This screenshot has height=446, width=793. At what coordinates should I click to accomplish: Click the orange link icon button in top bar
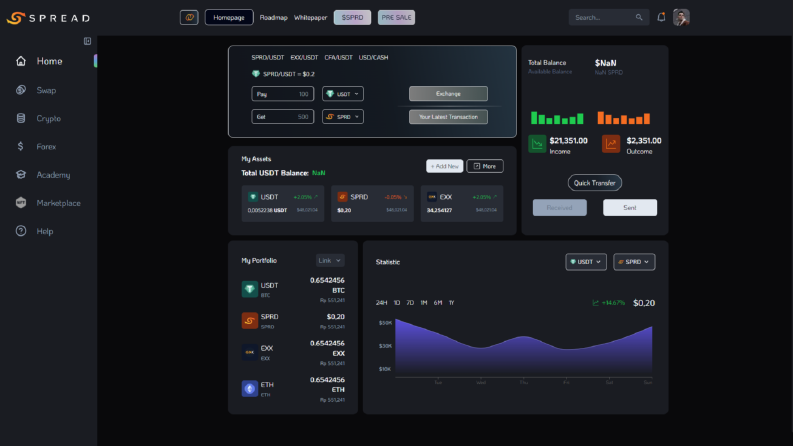click(x=189, y=18)
